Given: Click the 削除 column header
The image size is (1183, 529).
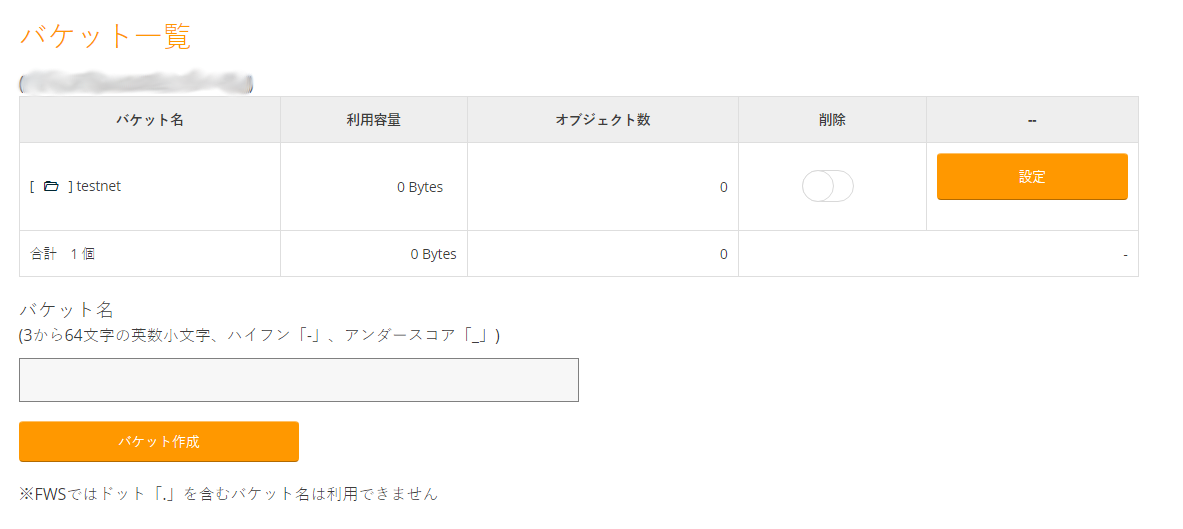Looking at the screenshot, I should 832,120.
